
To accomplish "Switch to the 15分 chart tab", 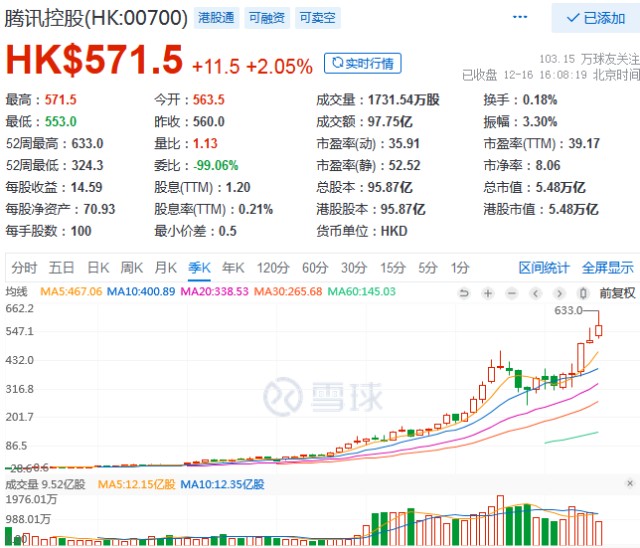I will point(393,268).
